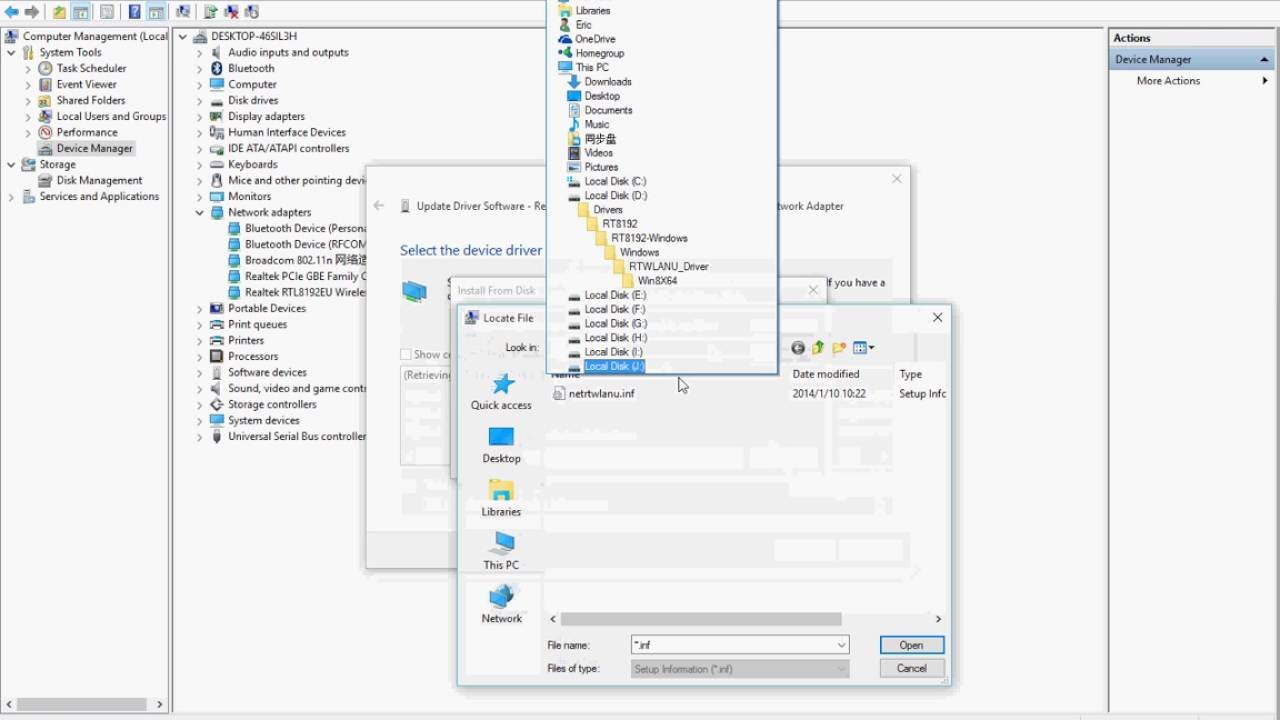Click Desktop in the places bar
This screenshot has height=720, width=1280.
click(501, 445)
